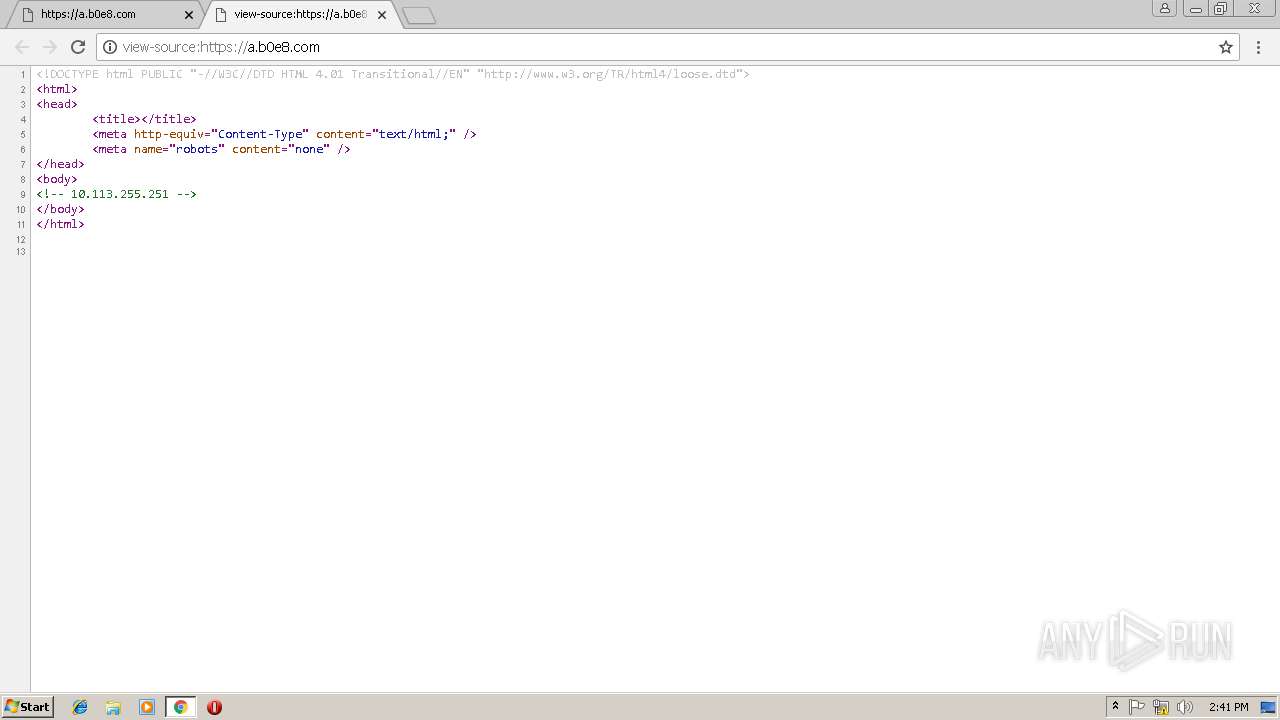Launch Internet Explorer from the taskbar
The height and width of the screenshot is (720, 1280).
80,707
